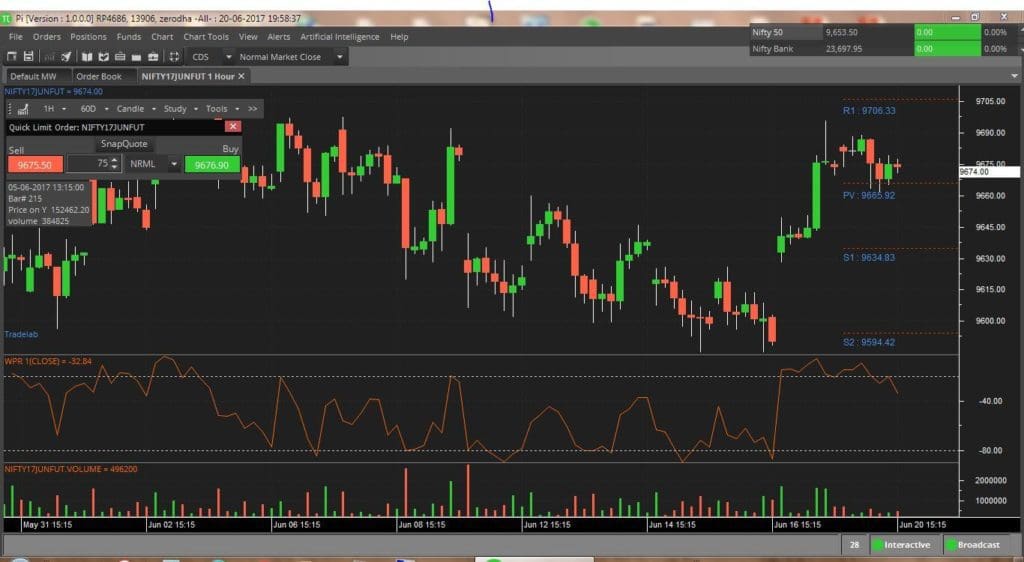Open the Normal Market Close dropdown
Viewport: 1024px width, 562px height.
[341, 57]
